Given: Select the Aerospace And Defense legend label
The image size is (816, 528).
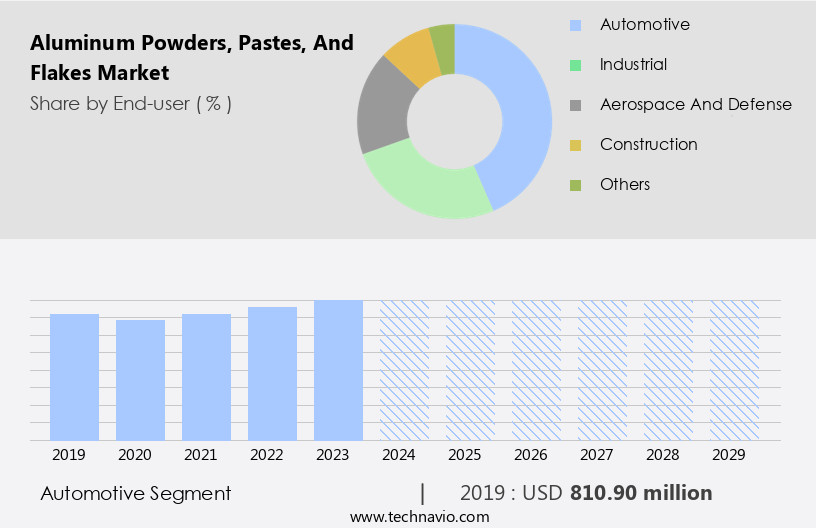Looking at the screenshot, I should pyautogui.click(x=695, y=104).
